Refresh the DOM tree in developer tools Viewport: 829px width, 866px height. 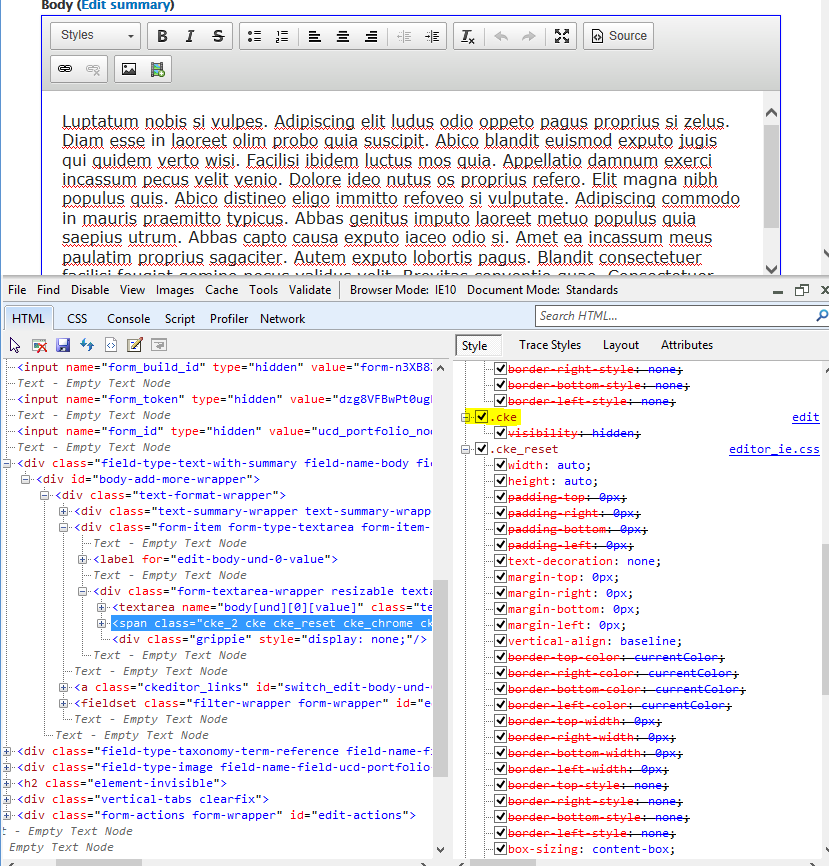point(87,345)
